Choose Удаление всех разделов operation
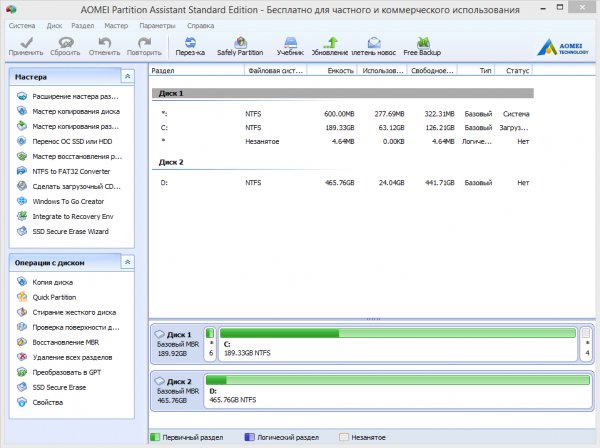 (64, 357)
